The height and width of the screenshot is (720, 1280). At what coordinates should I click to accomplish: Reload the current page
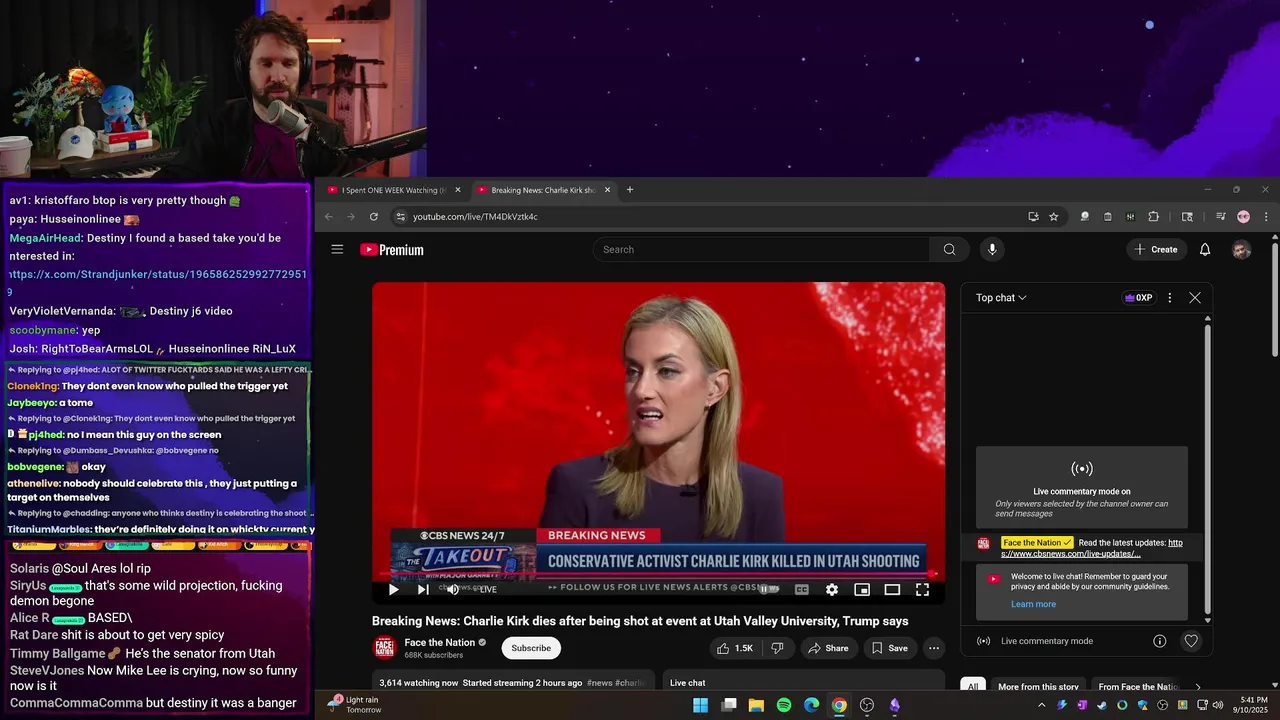point(374,217)
